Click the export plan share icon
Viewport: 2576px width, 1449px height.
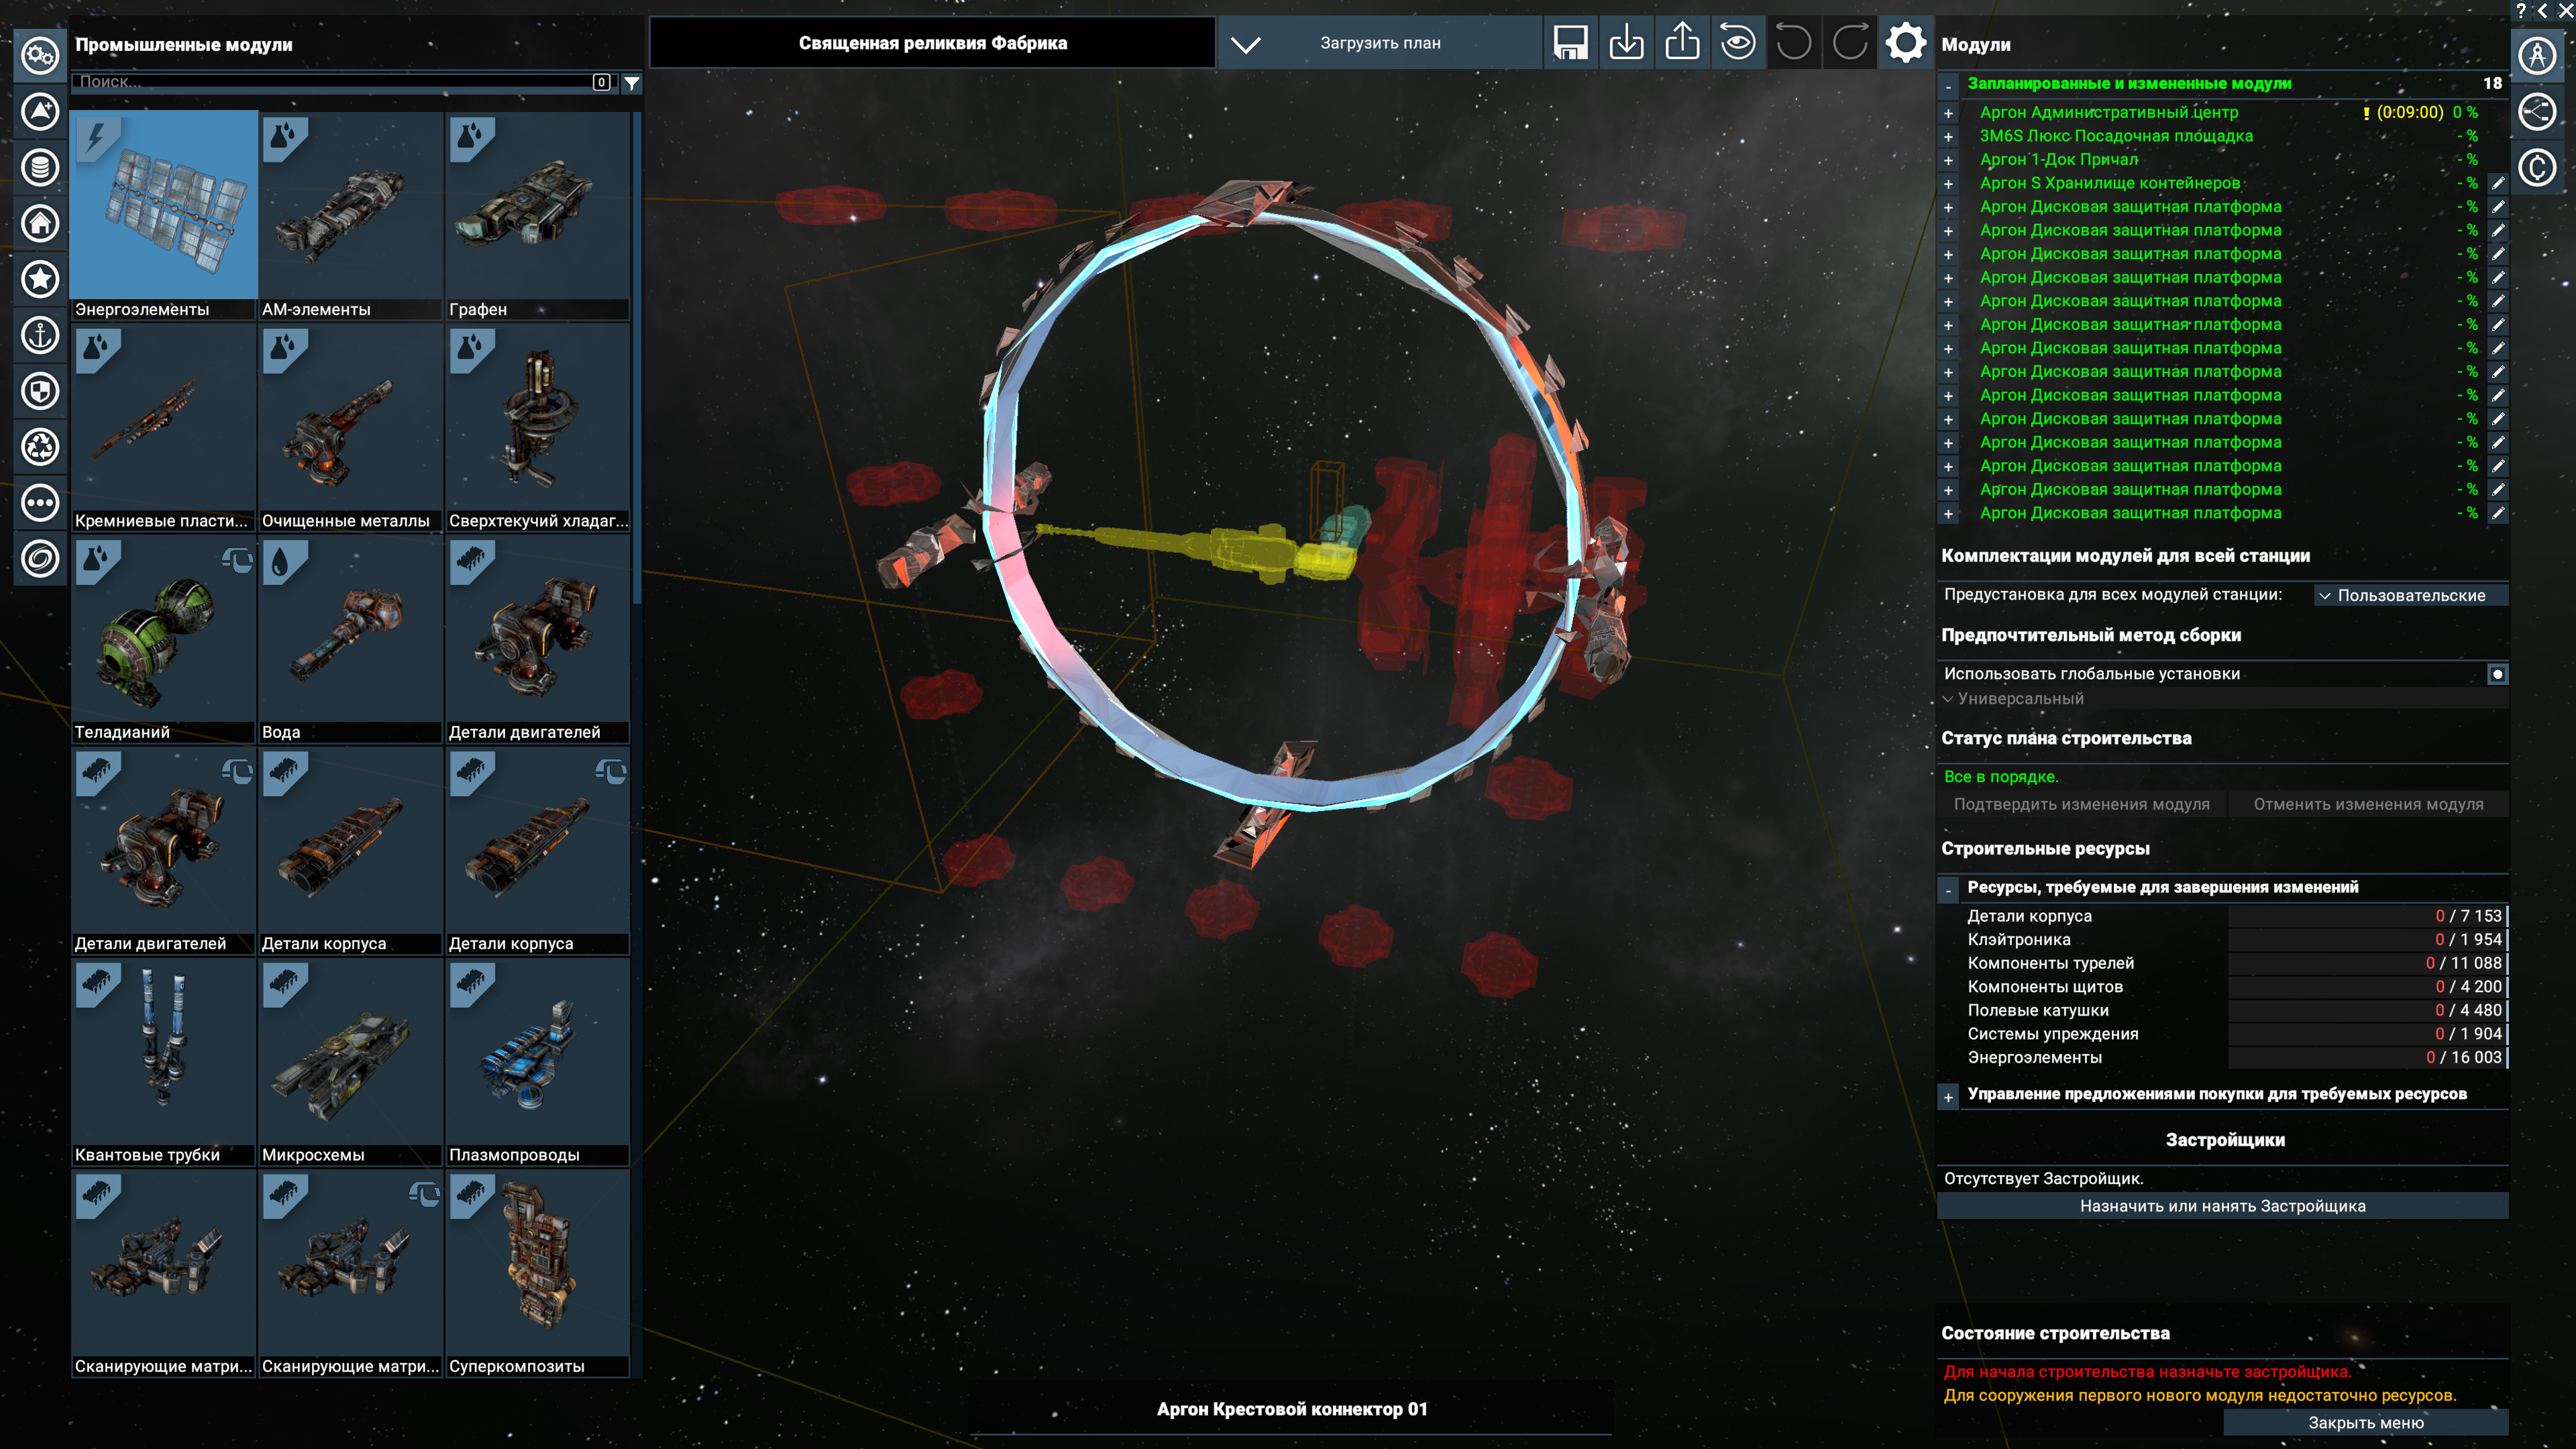coord(1682,43)
